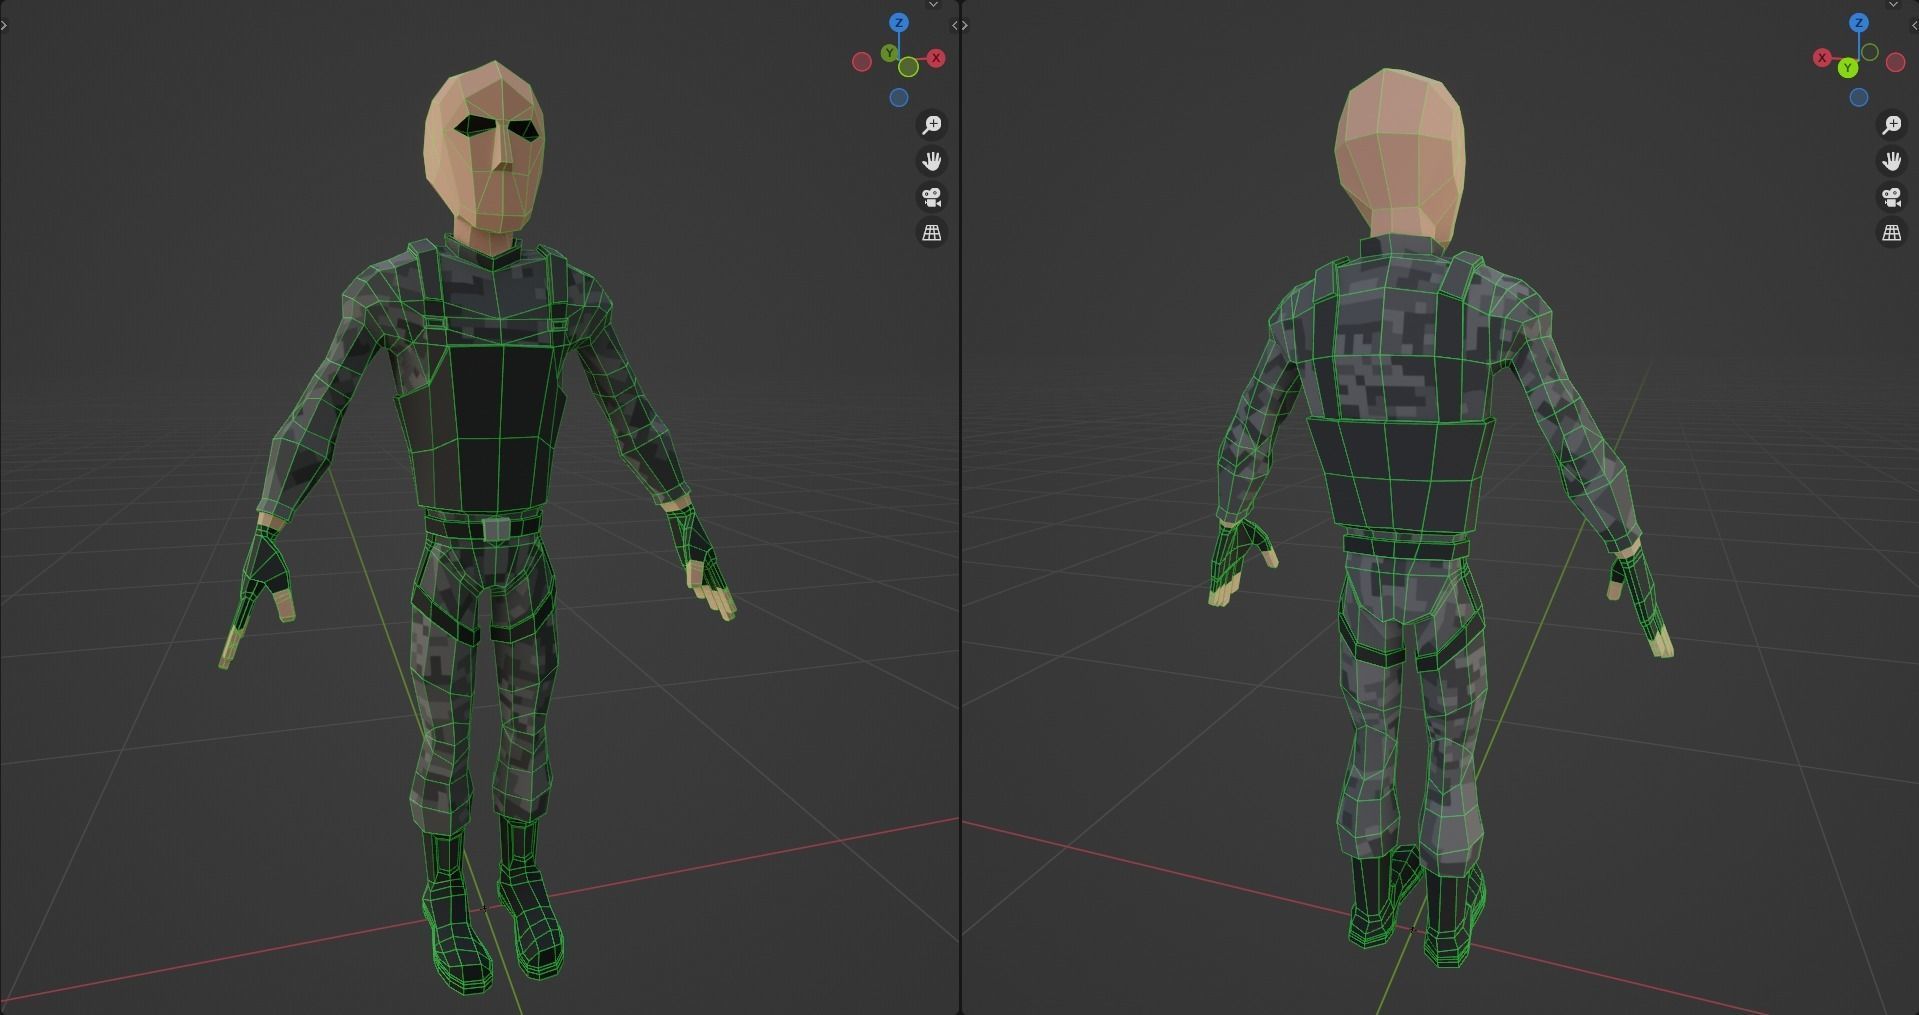Expand sidebar arrow on left viewport's right edge
Image resolution: width=1919 pixels, height=1015 pixels.
[x=954, y=25]
